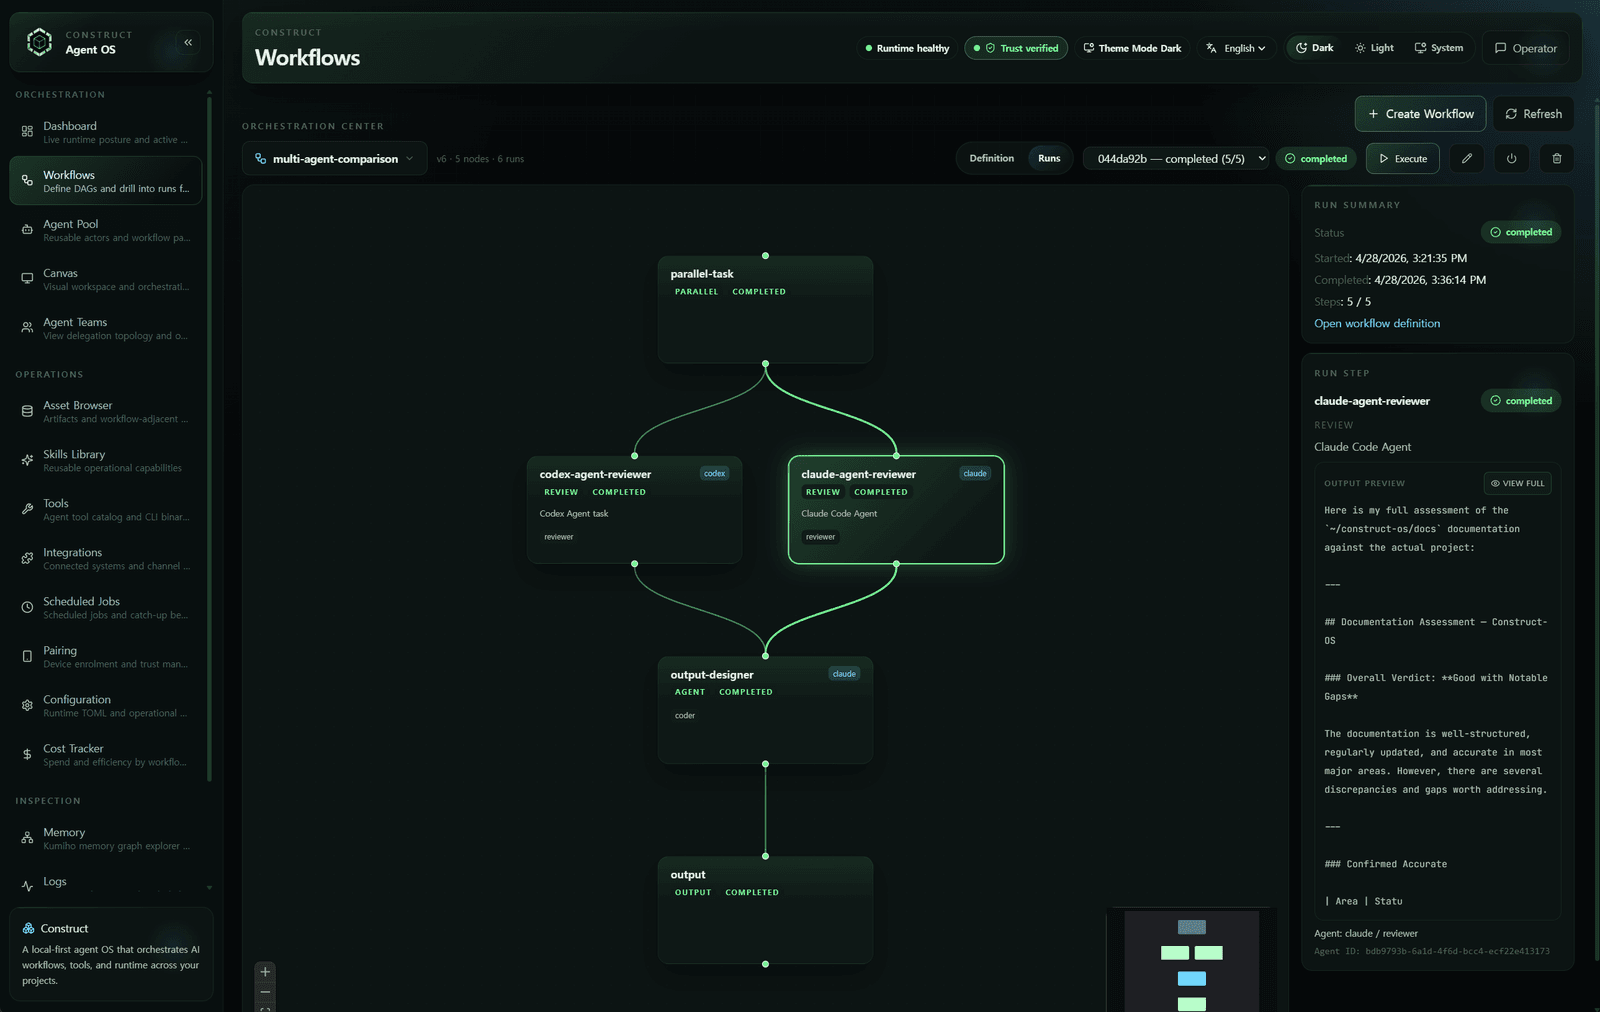
Task: Click the Agent Teams people icon
Action: [x=27, y=327]
